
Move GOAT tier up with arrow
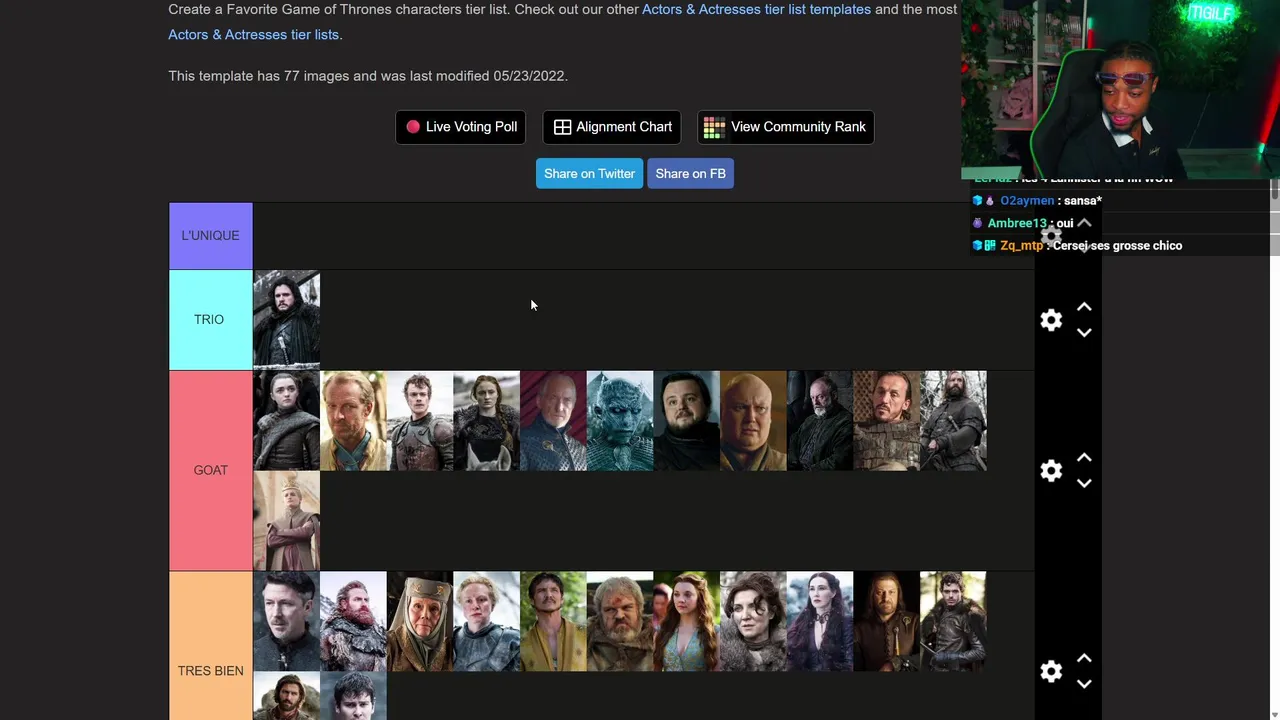[x=1084, y=458]
